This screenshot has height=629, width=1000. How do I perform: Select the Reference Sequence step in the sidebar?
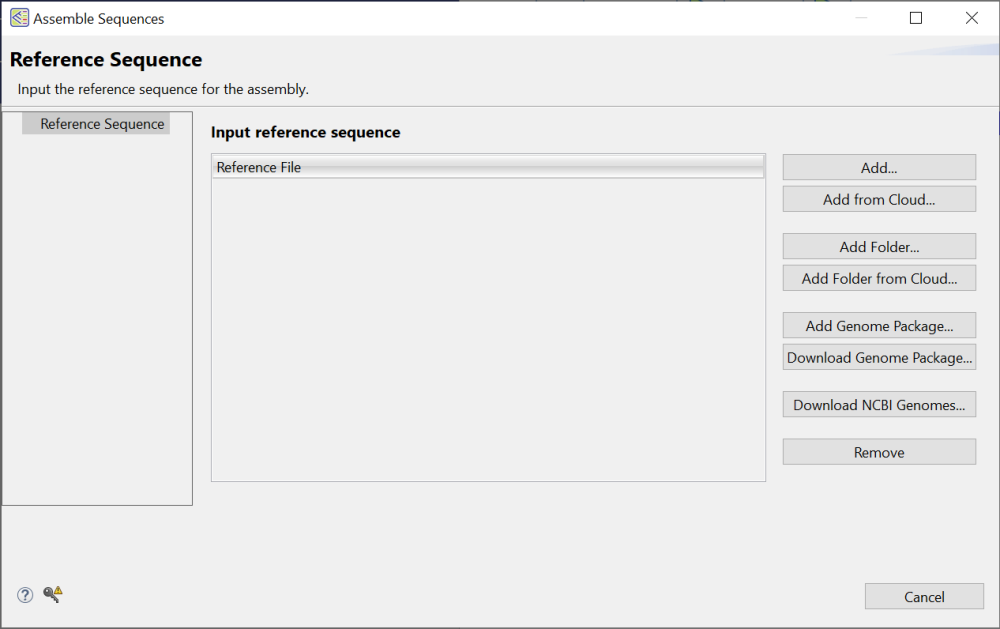[101, 123]
